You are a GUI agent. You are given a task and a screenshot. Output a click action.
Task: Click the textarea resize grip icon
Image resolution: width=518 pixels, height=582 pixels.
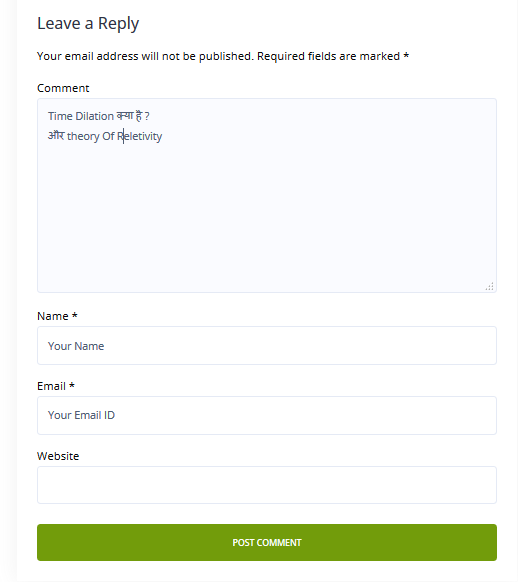tap(489, 286)
